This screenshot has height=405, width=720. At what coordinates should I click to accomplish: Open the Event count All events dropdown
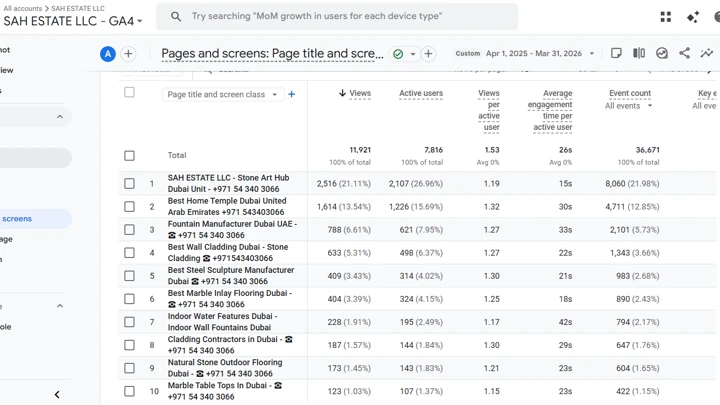pos(629,106)
